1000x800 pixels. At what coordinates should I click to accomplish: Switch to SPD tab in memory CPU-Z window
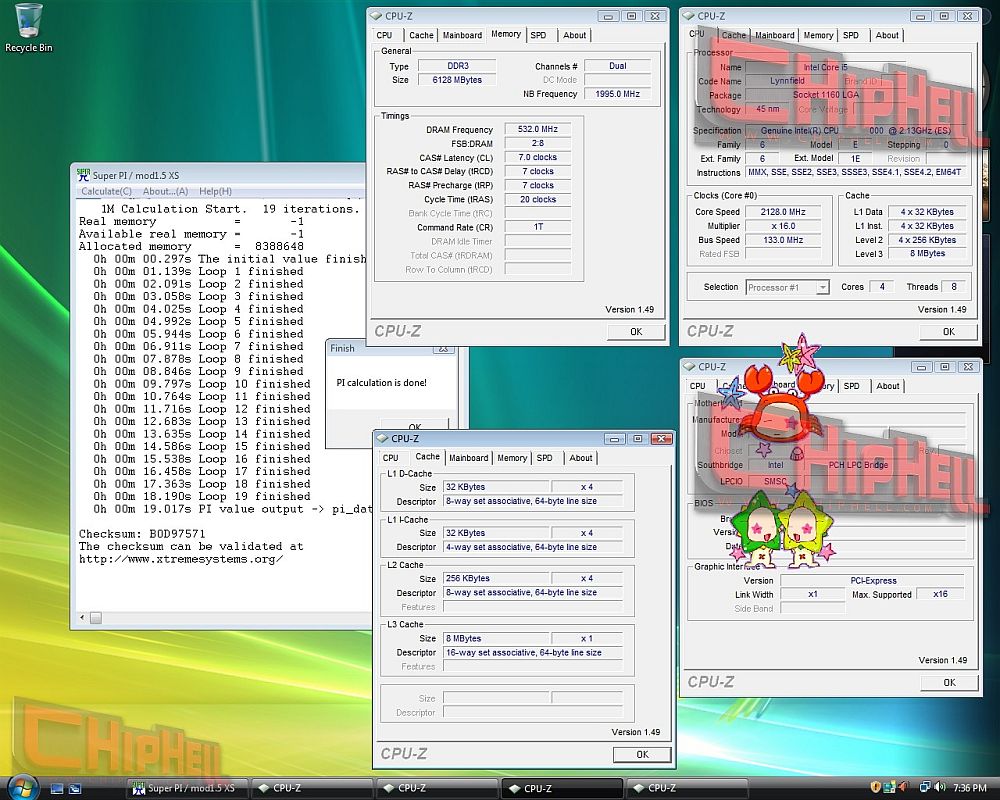pyautogui.click(x=538, y=35)
